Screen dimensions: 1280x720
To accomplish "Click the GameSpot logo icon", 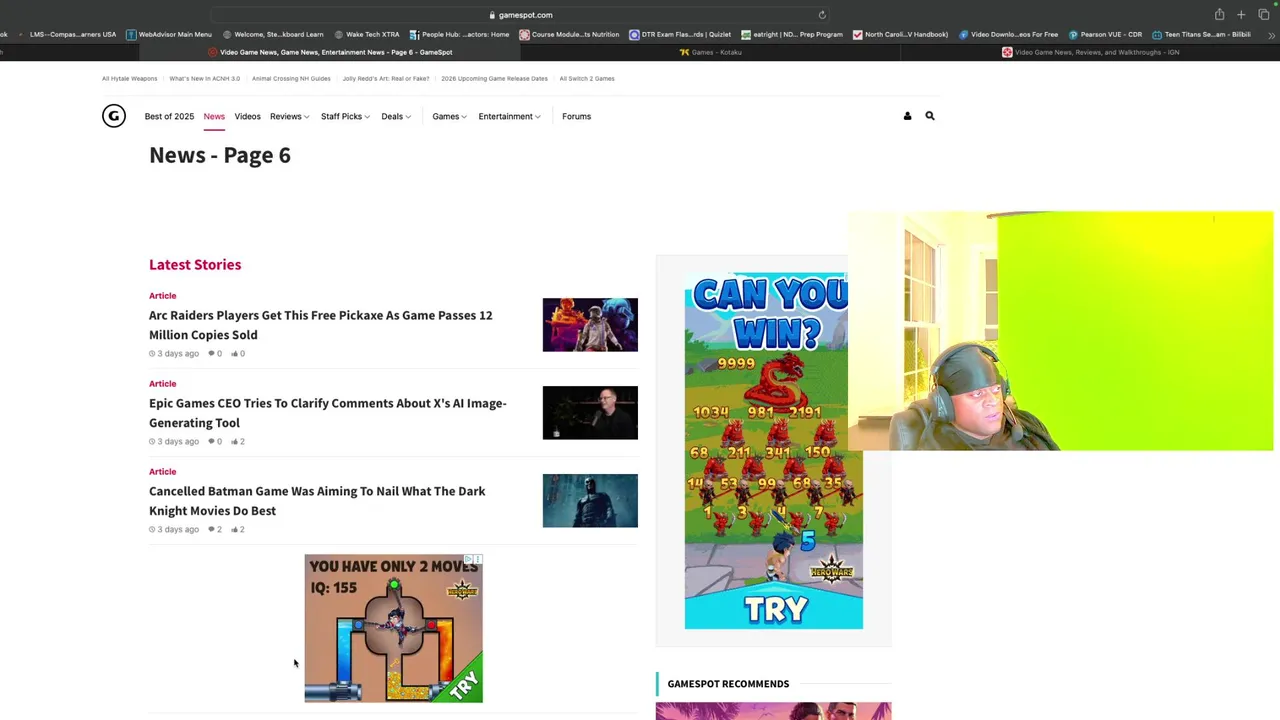I will pyautogui.click(x=114, y=116).
